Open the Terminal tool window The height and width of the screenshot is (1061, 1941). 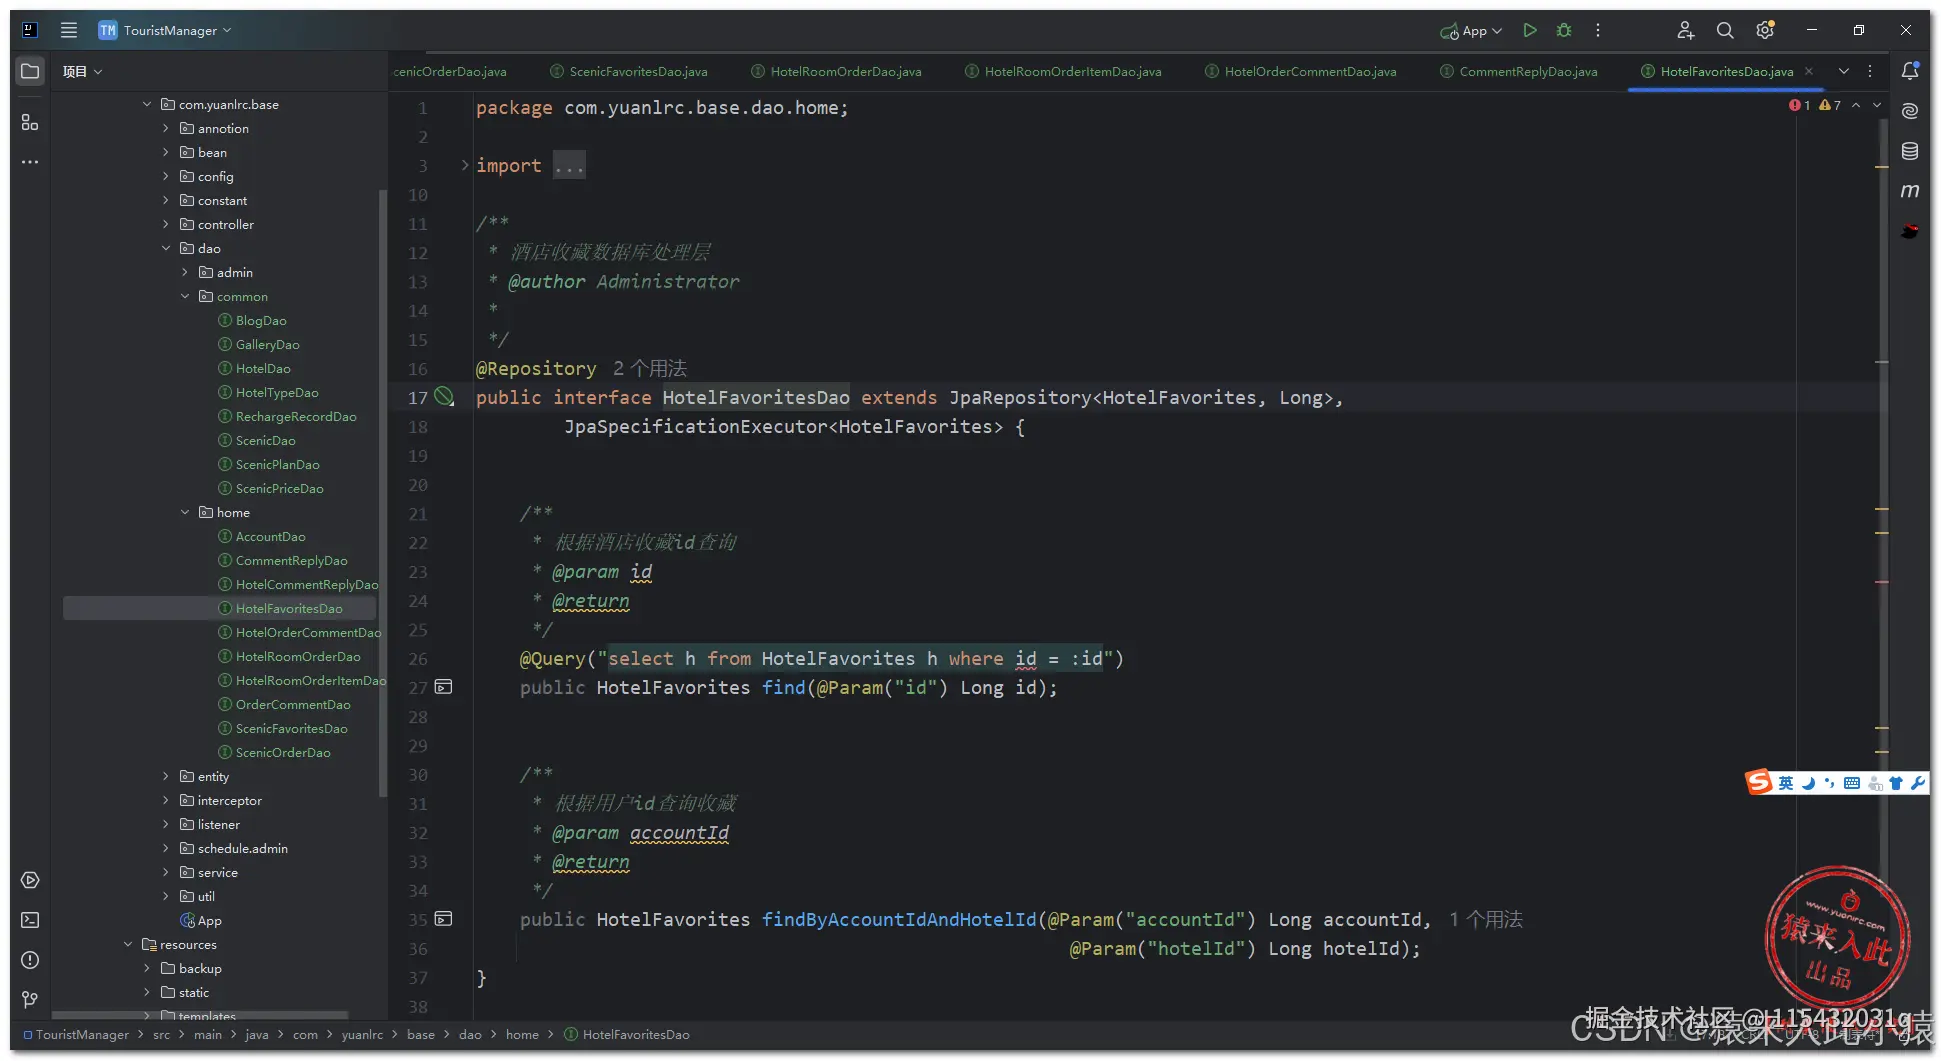coord(30,920)
